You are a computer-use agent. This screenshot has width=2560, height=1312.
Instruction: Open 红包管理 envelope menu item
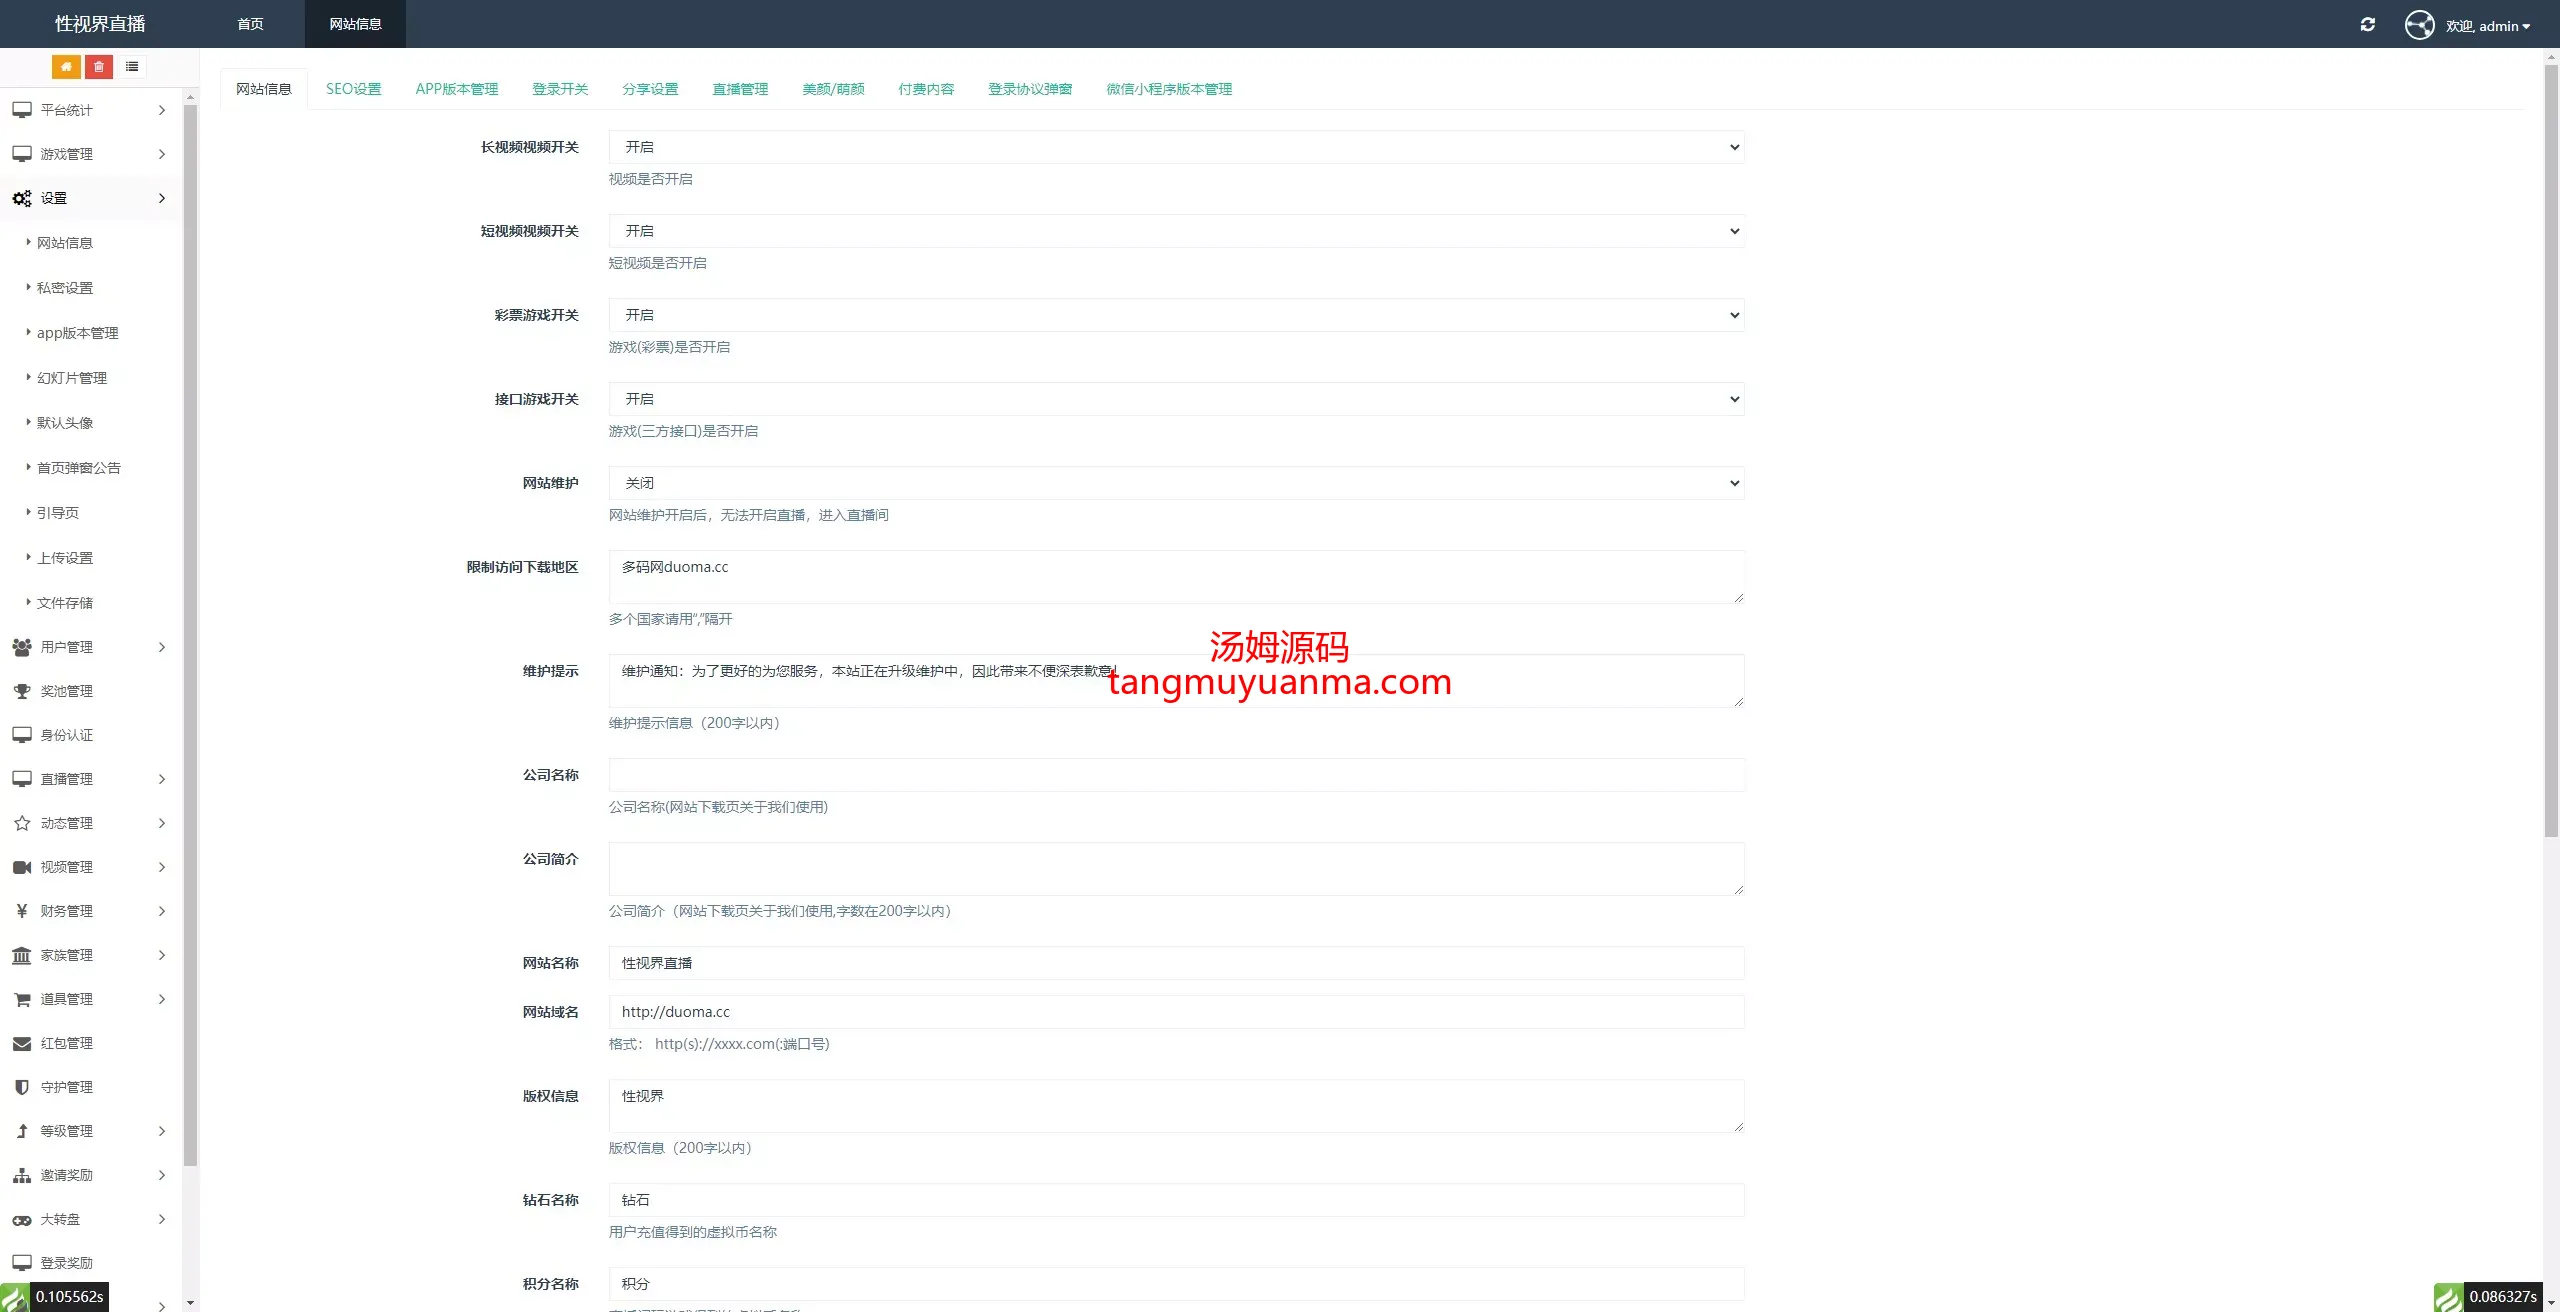point(66,1043)
